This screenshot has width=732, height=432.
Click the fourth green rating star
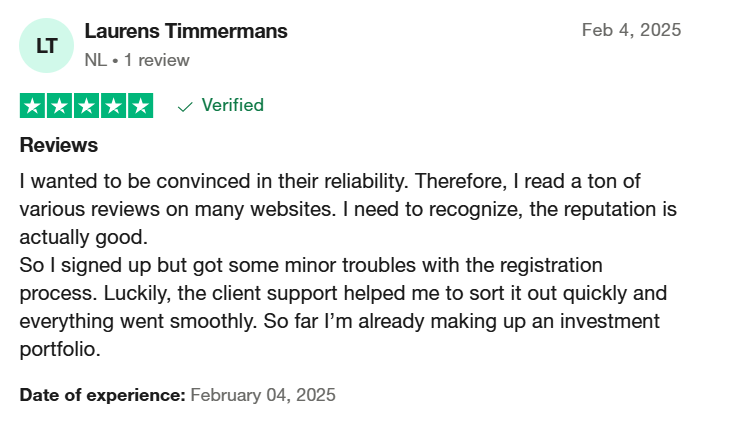coord(113,106)
